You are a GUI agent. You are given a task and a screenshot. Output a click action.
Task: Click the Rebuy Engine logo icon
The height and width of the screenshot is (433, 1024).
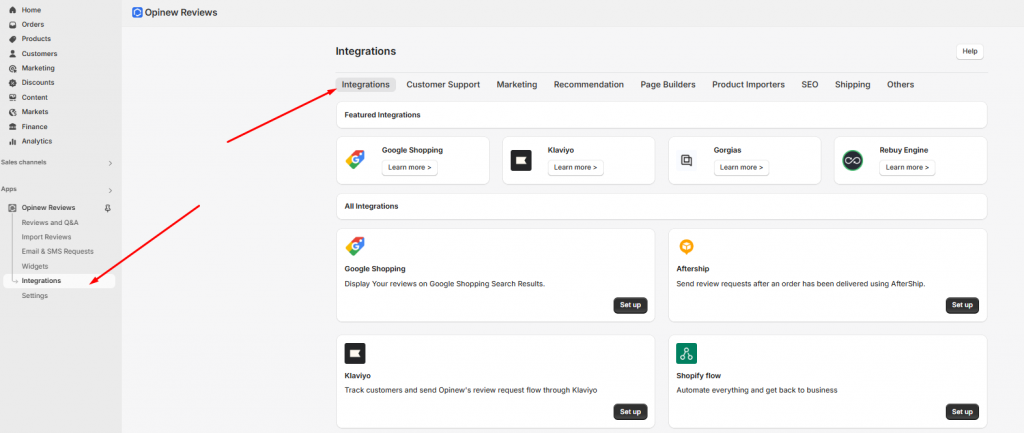tap(852, 160)
